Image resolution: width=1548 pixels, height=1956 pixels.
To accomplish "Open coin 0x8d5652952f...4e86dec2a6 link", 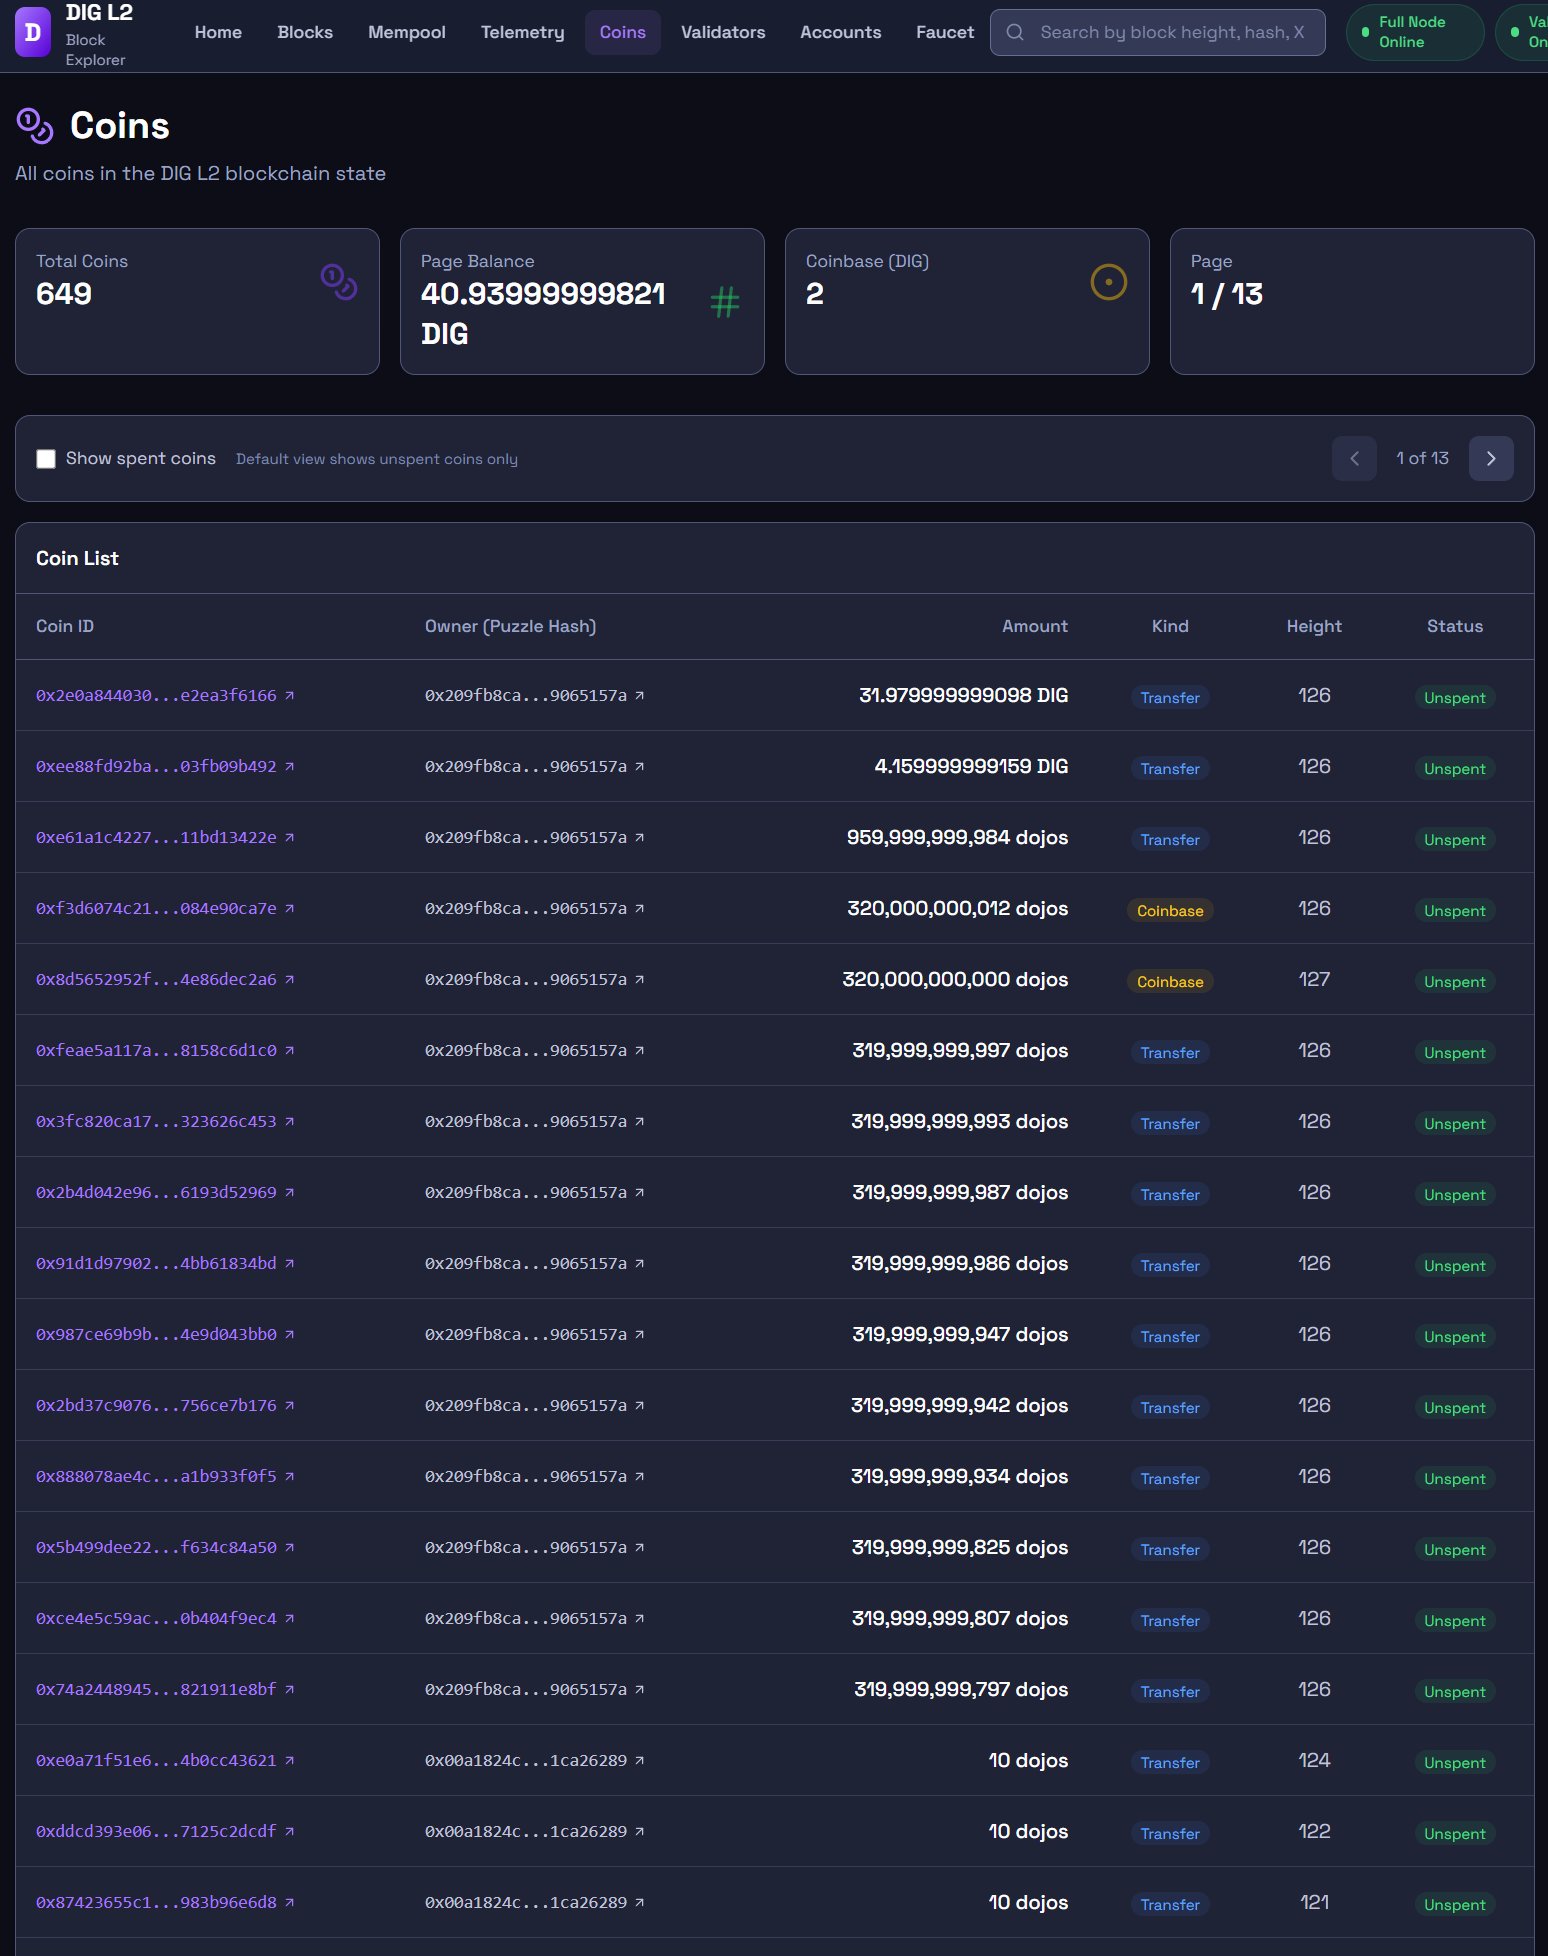I will tap(156, 980).
